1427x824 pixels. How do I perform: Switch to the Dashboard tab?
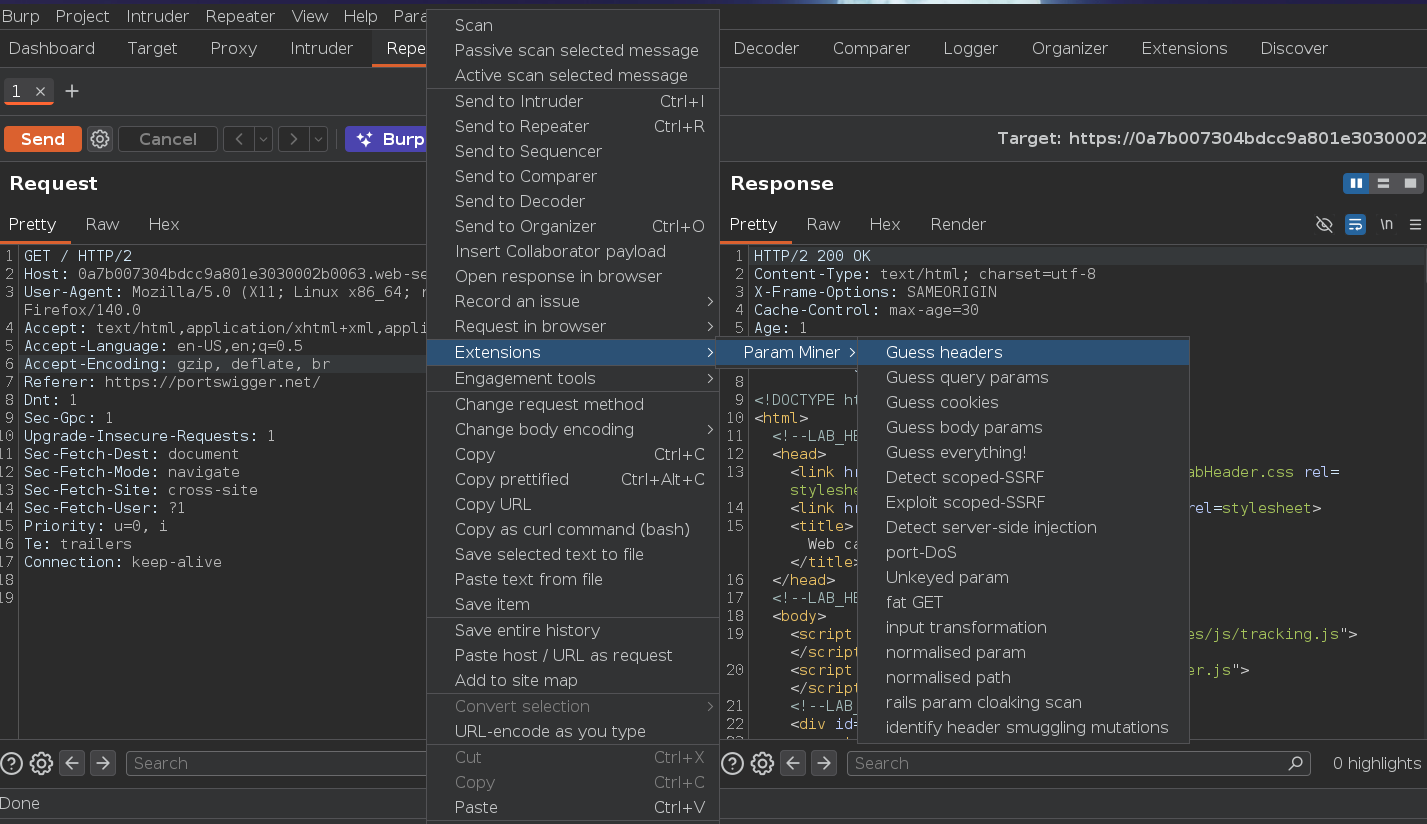(52, 48)
